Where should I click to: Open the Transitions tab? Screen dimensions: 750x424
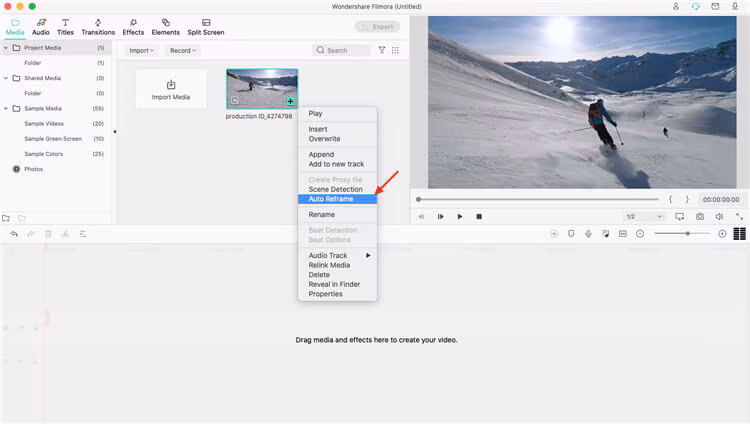(x=98, y=27)
